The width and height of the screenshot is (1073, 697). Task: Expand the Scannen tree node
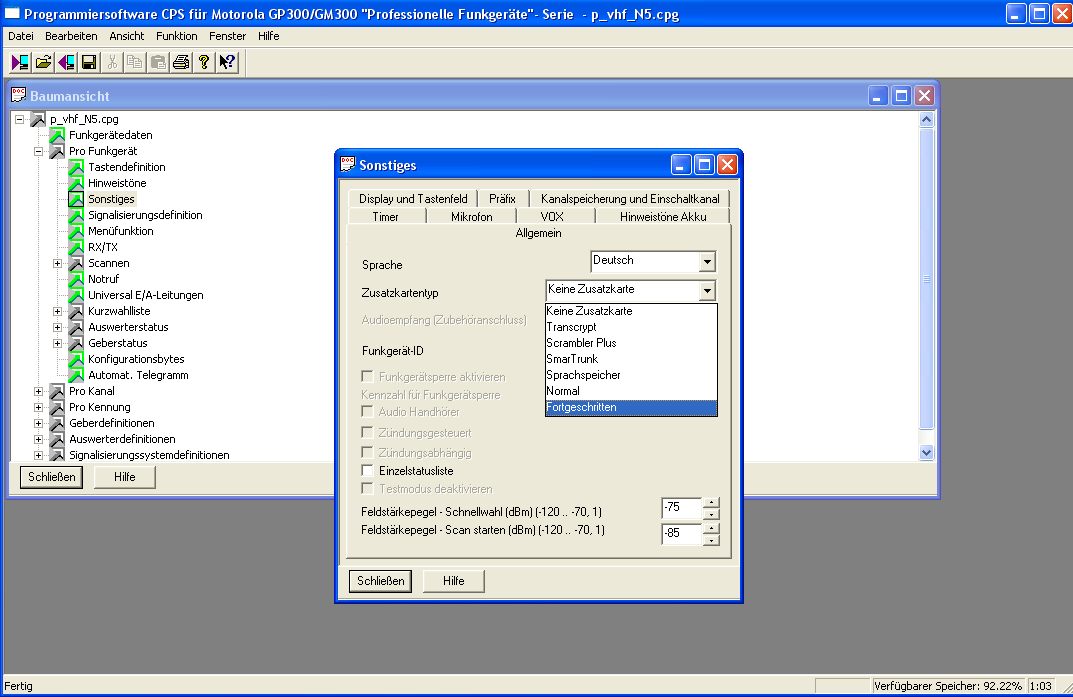58,263
